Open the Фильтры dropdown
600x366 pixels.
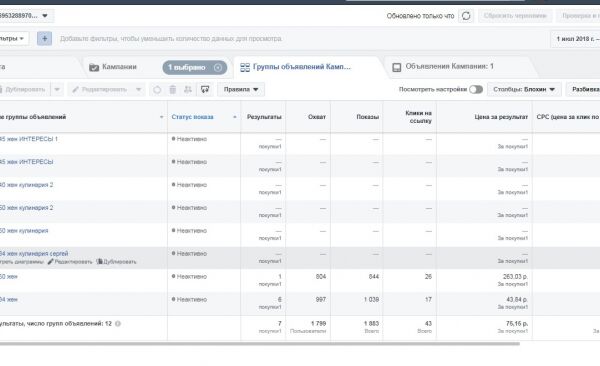[13, 39]
